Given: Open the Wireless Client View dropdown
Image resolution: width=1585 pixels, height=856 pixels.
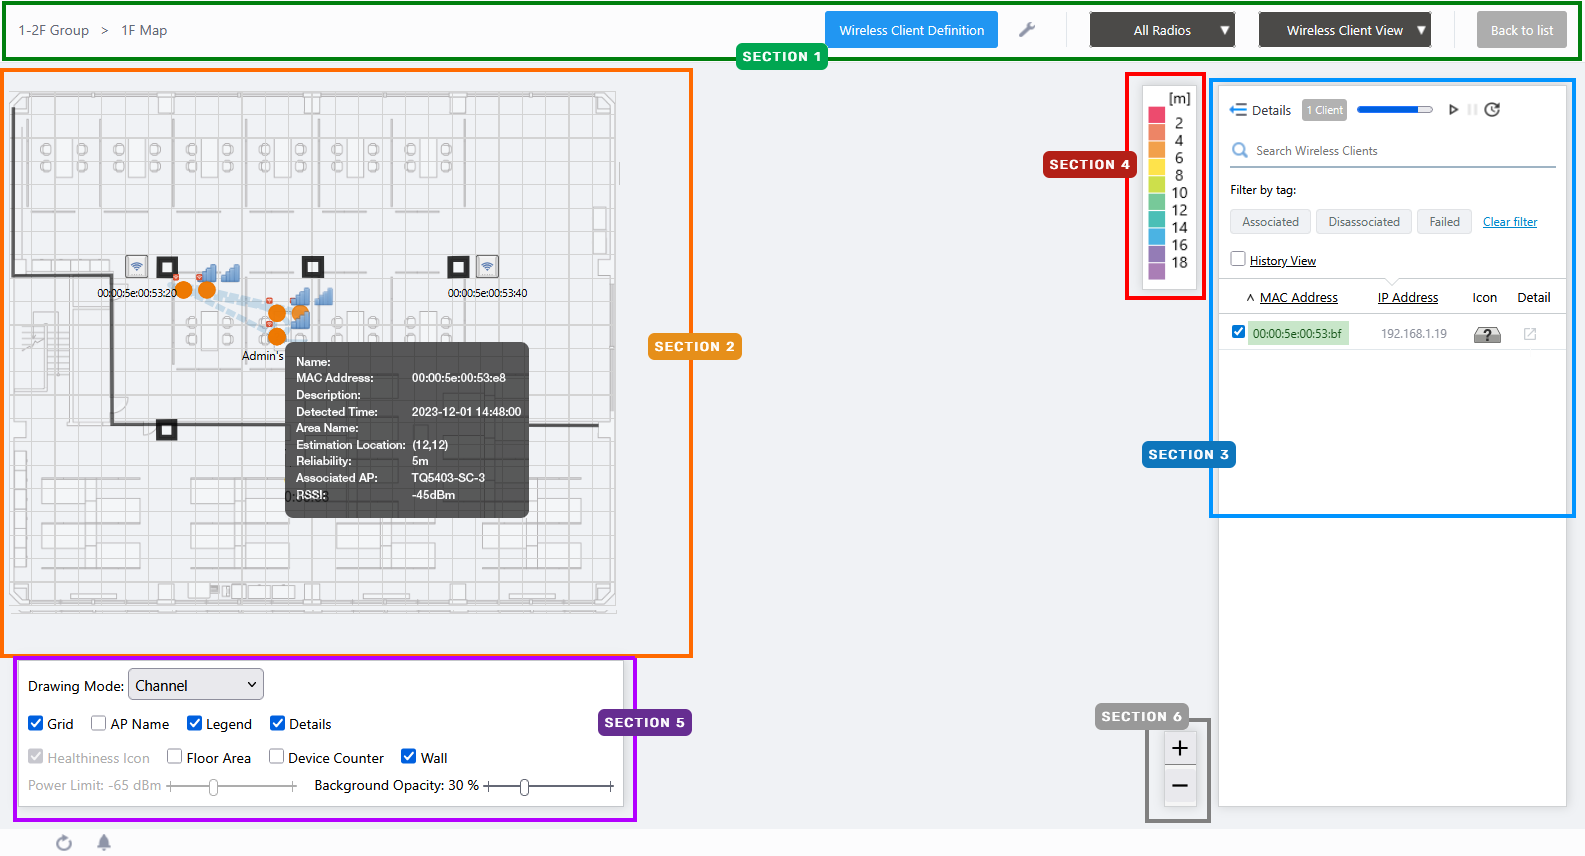Looking at the screenshot, I should click(x=1344, y=30).
